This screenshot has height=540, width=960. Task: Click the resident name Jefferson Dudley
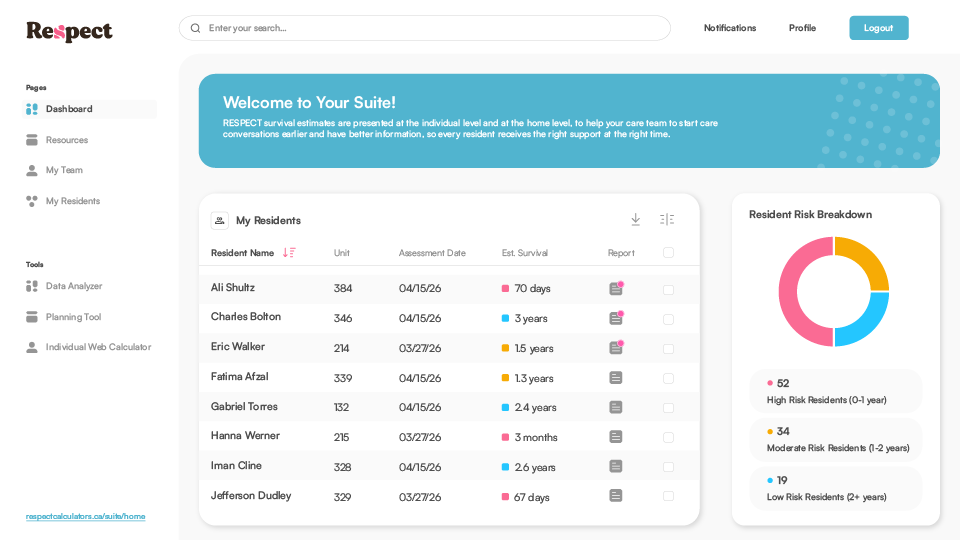[x=251, y=495]
